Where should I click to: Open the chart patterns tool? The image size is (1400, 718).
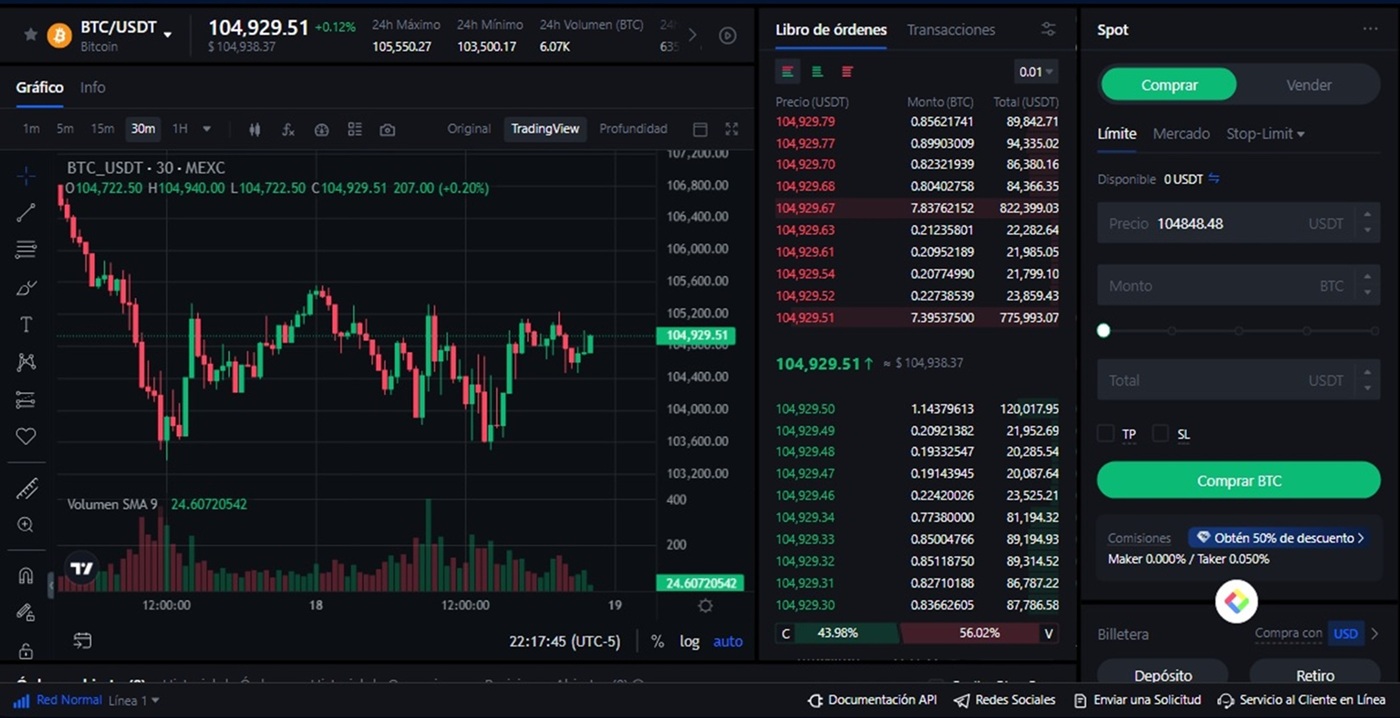click(x=26, y=362)
